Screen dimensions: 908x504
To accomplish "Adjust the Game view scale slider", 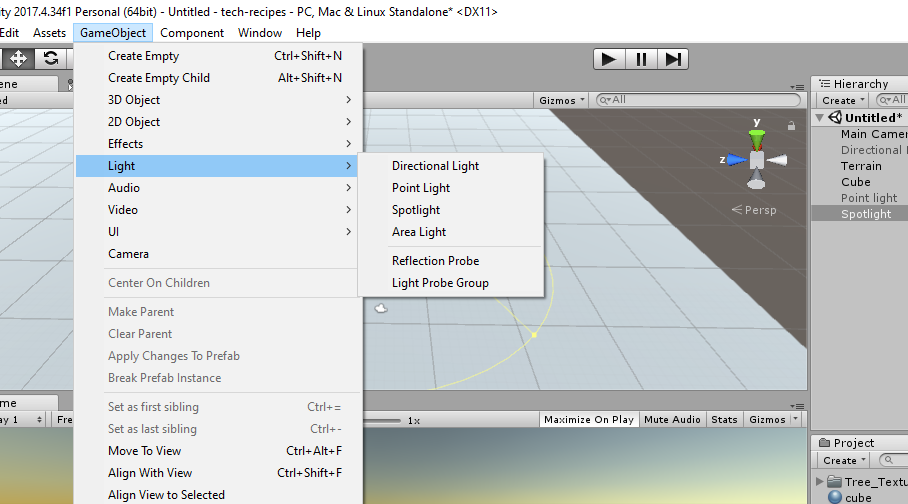I will pyautogui.click(x=382, y=421).
